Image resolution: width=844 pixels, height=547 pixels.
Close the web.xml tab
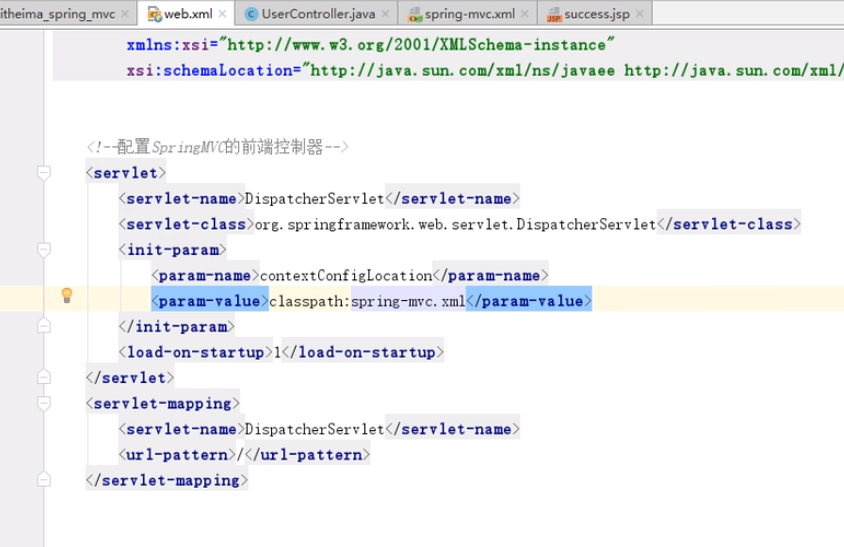(222, 14)
